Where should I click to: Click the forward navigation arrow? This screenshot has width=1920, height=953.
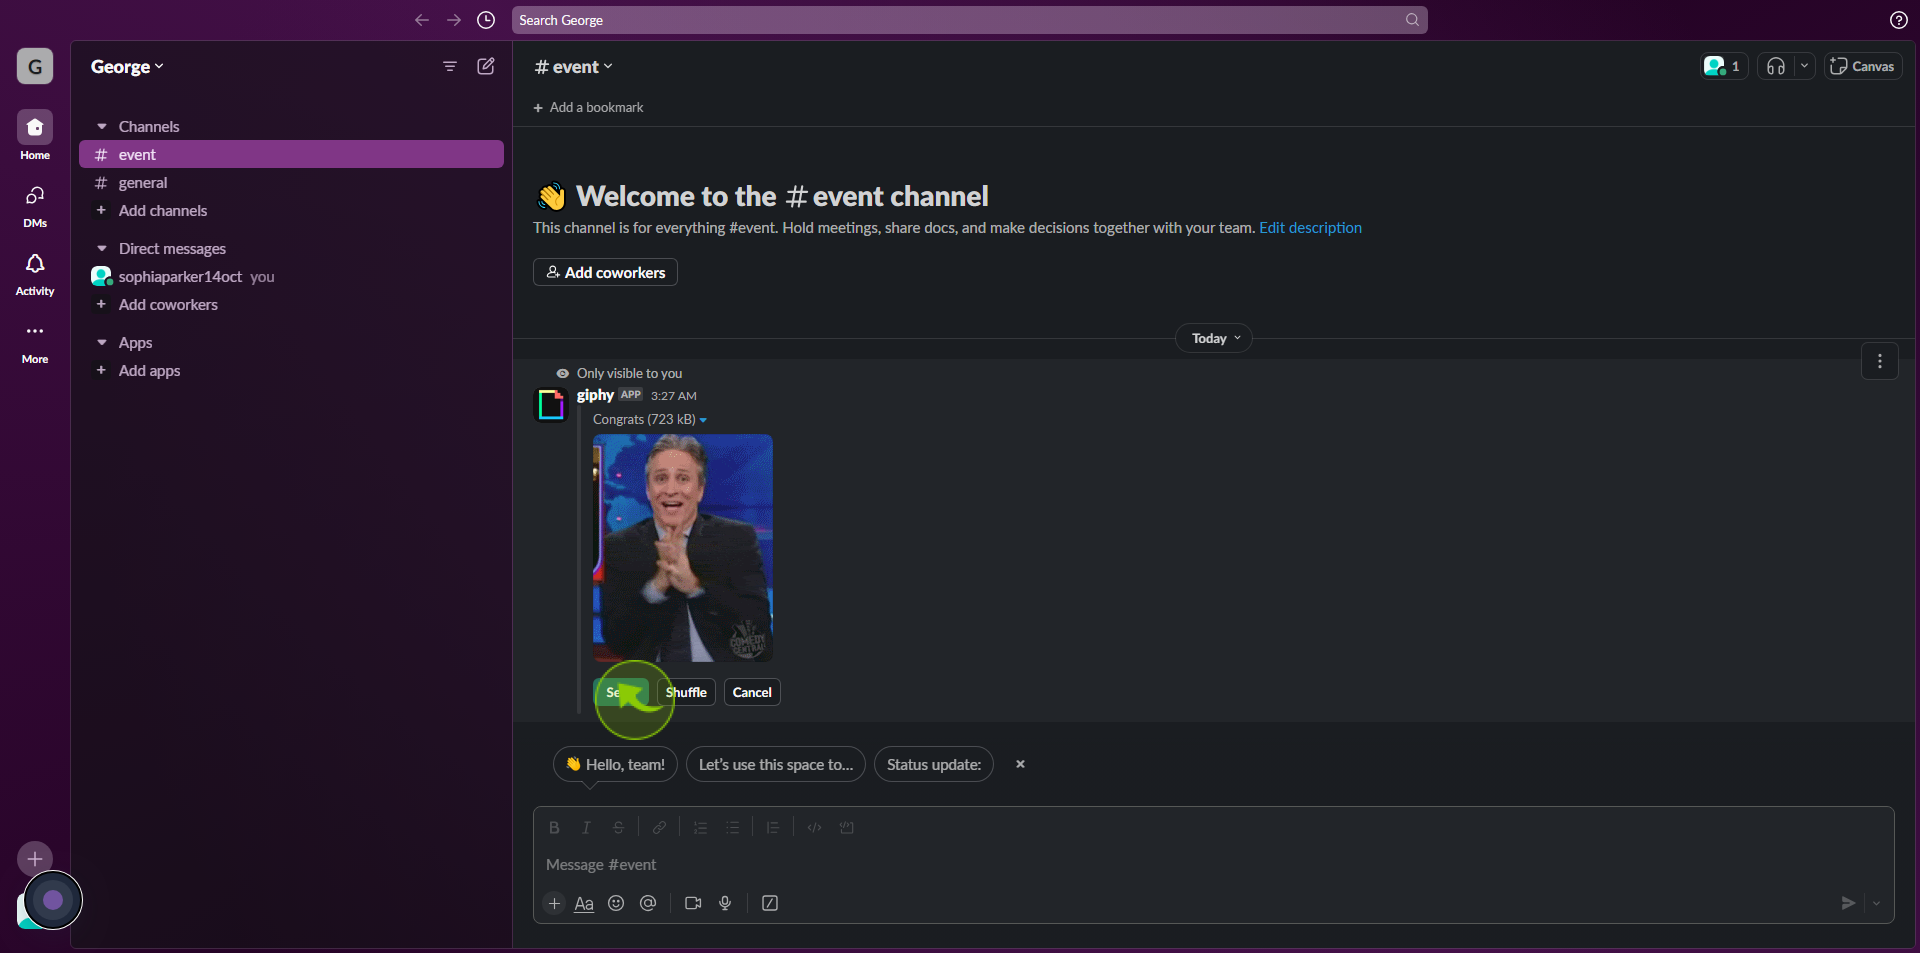pyautogui.click(x=454, y=20)
